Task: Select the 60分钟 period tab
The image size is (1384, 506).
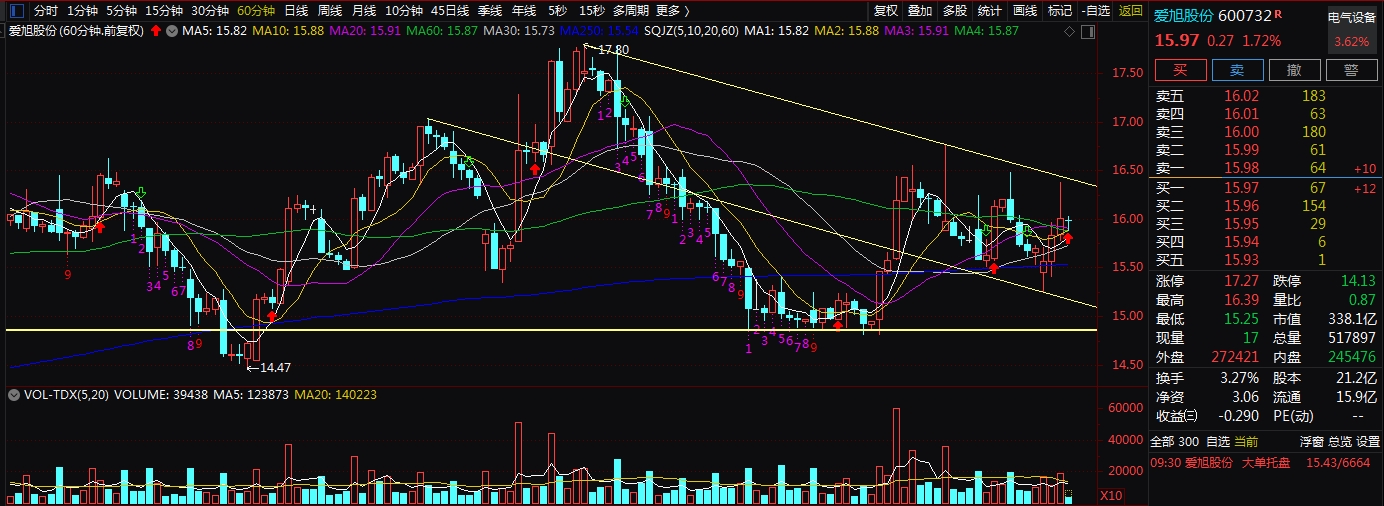Action: pos(256,10)
